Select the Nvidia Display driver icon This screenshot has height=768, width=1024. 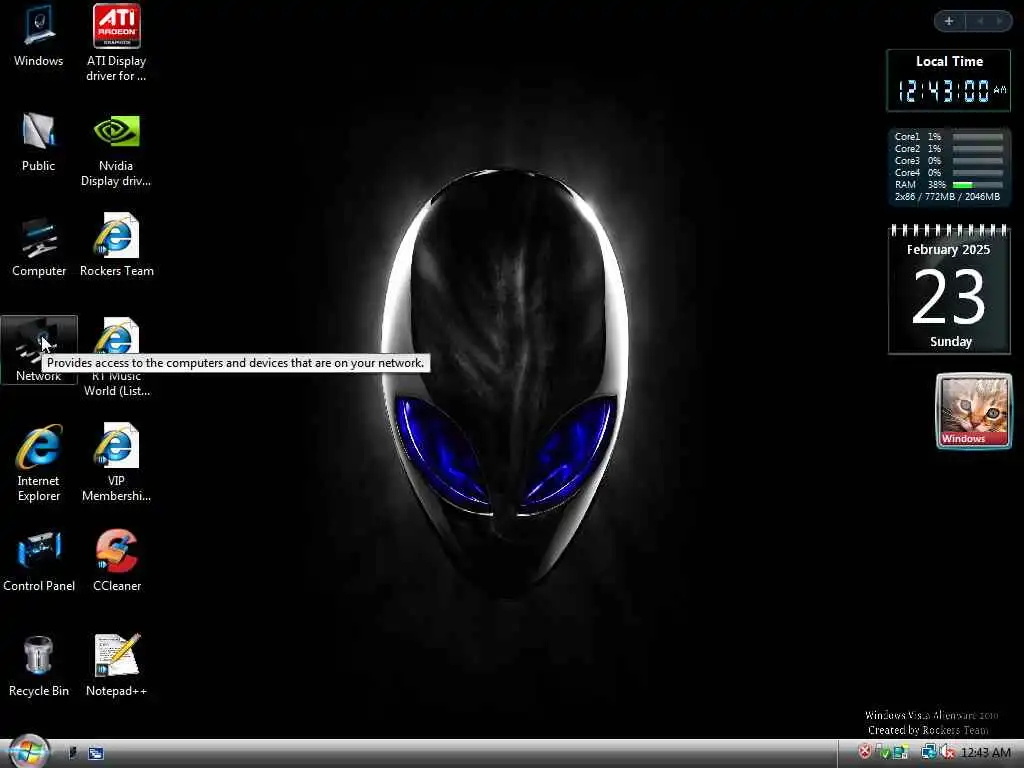pyautogui.click(x=116, y=150)
